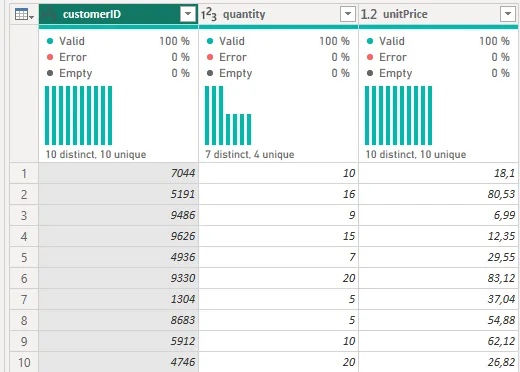520x372 pixels.
Task: Open customerID column filter dropdown
Action: coord(188,14)
